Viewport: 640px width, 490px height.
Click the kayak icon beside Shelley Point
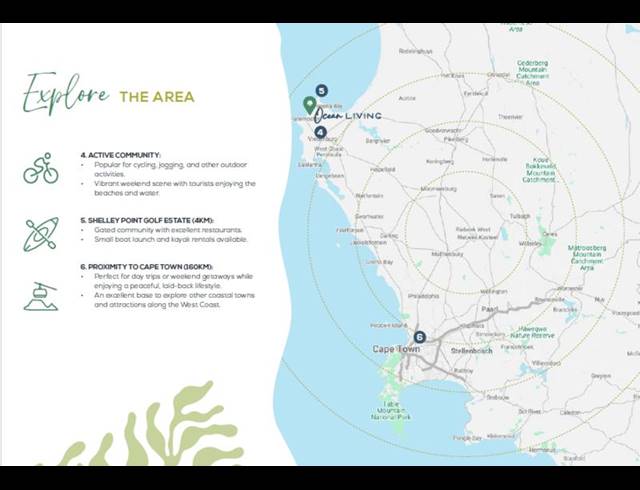[41, 232]
